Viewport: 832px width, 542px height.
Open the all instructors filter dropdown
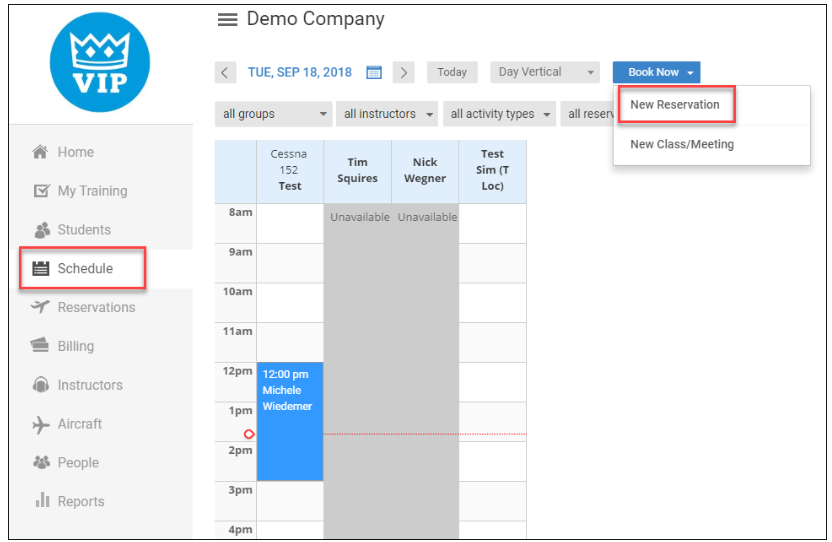[387, 114]
